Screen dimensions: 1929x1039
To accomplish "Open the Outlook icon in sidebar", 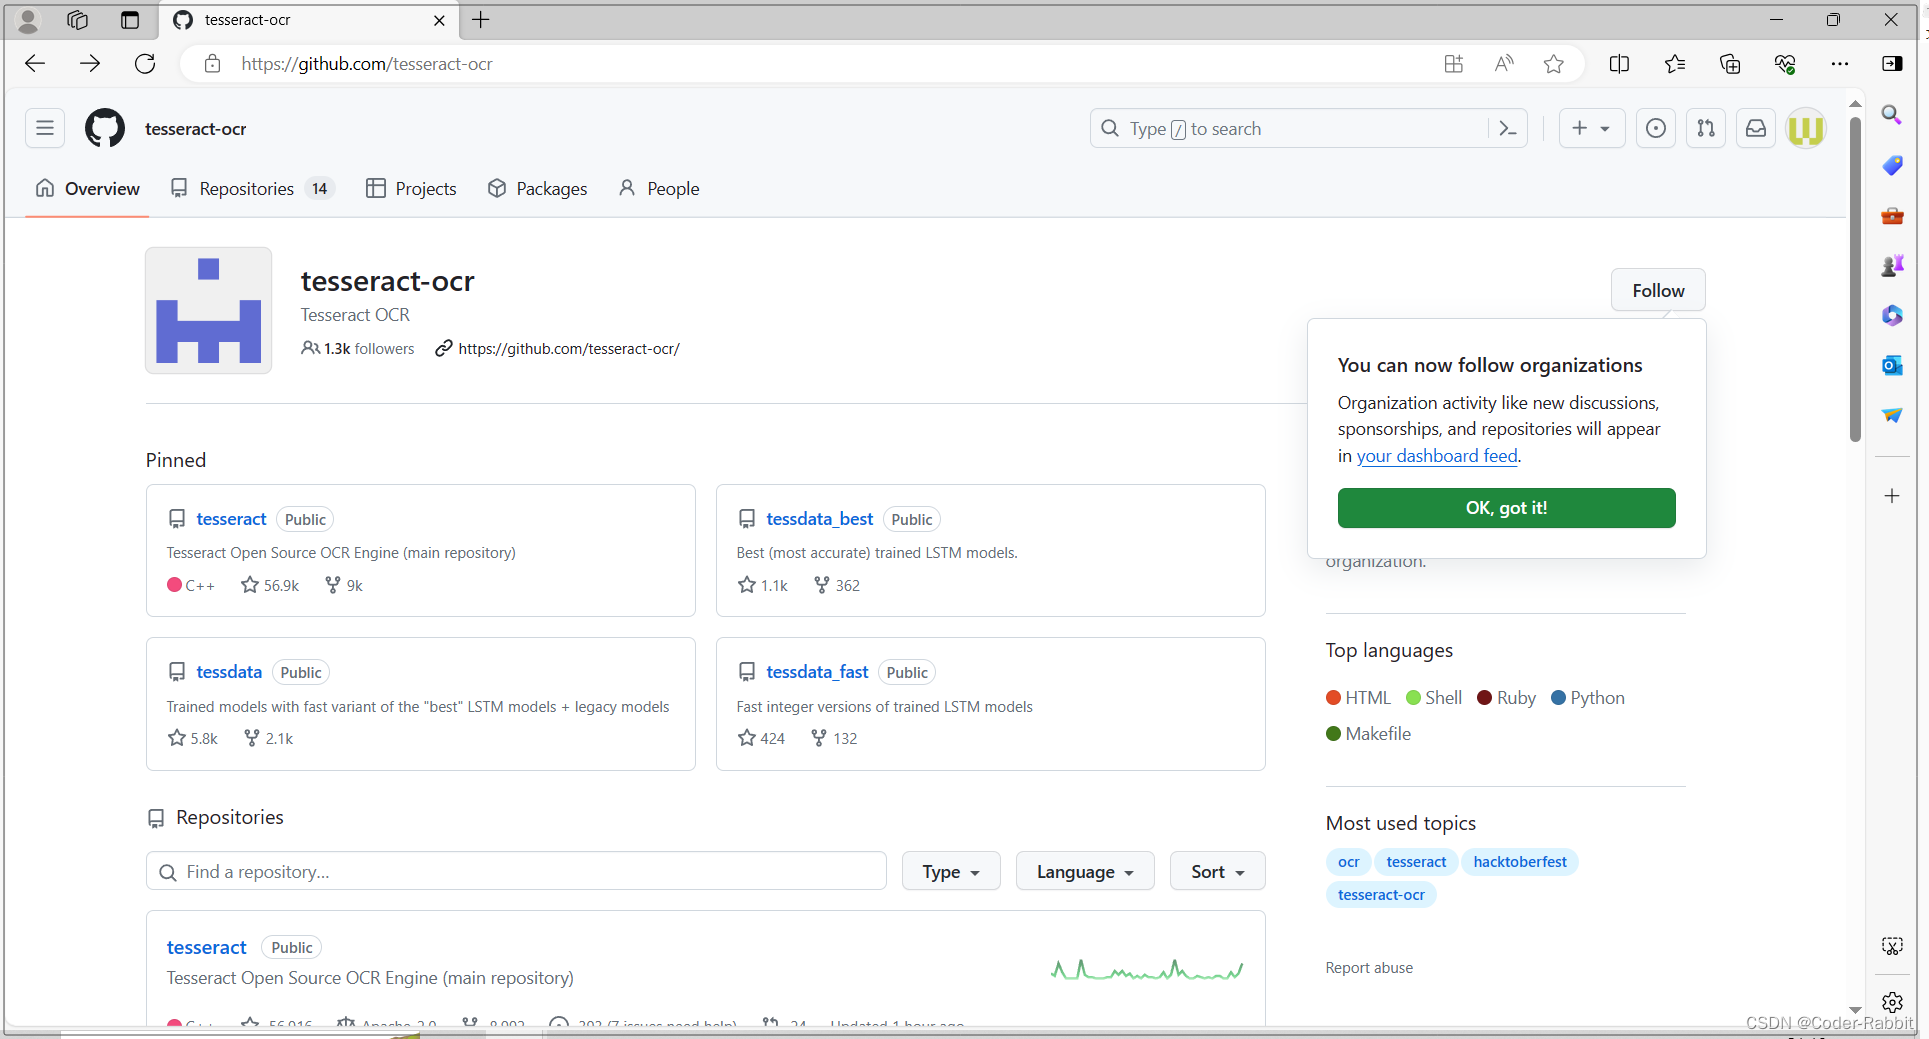I will [1892, 365].
